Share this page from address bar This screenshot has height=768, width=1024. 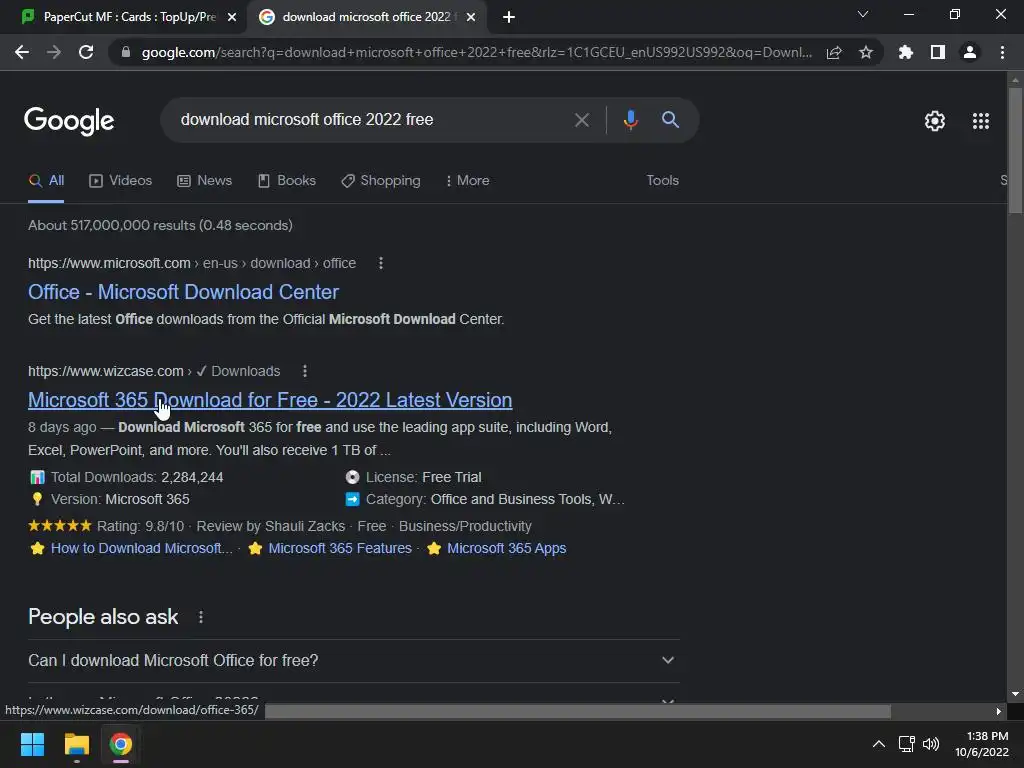(x=834, y=52)
